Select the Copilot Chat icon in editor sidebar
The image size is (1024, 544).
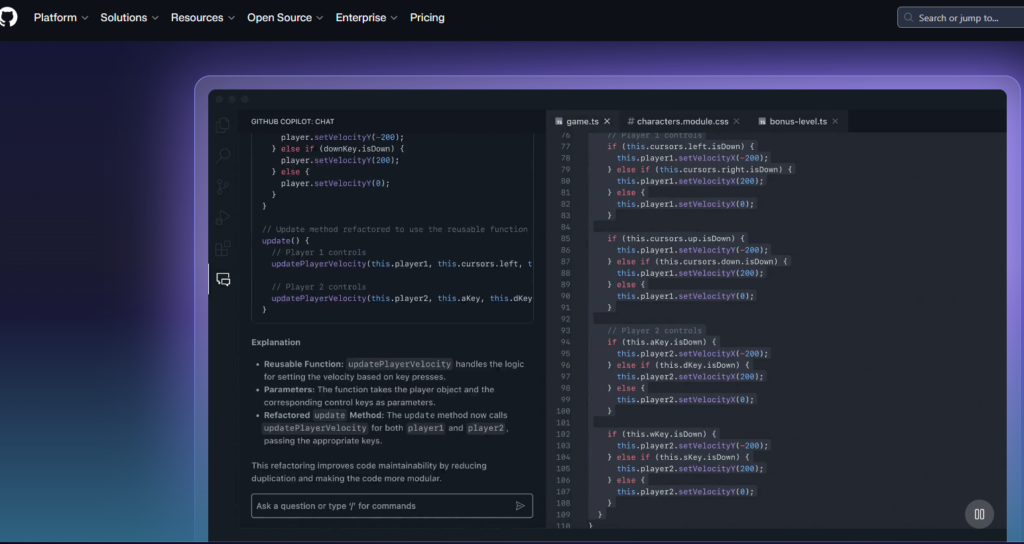point(223,280)
